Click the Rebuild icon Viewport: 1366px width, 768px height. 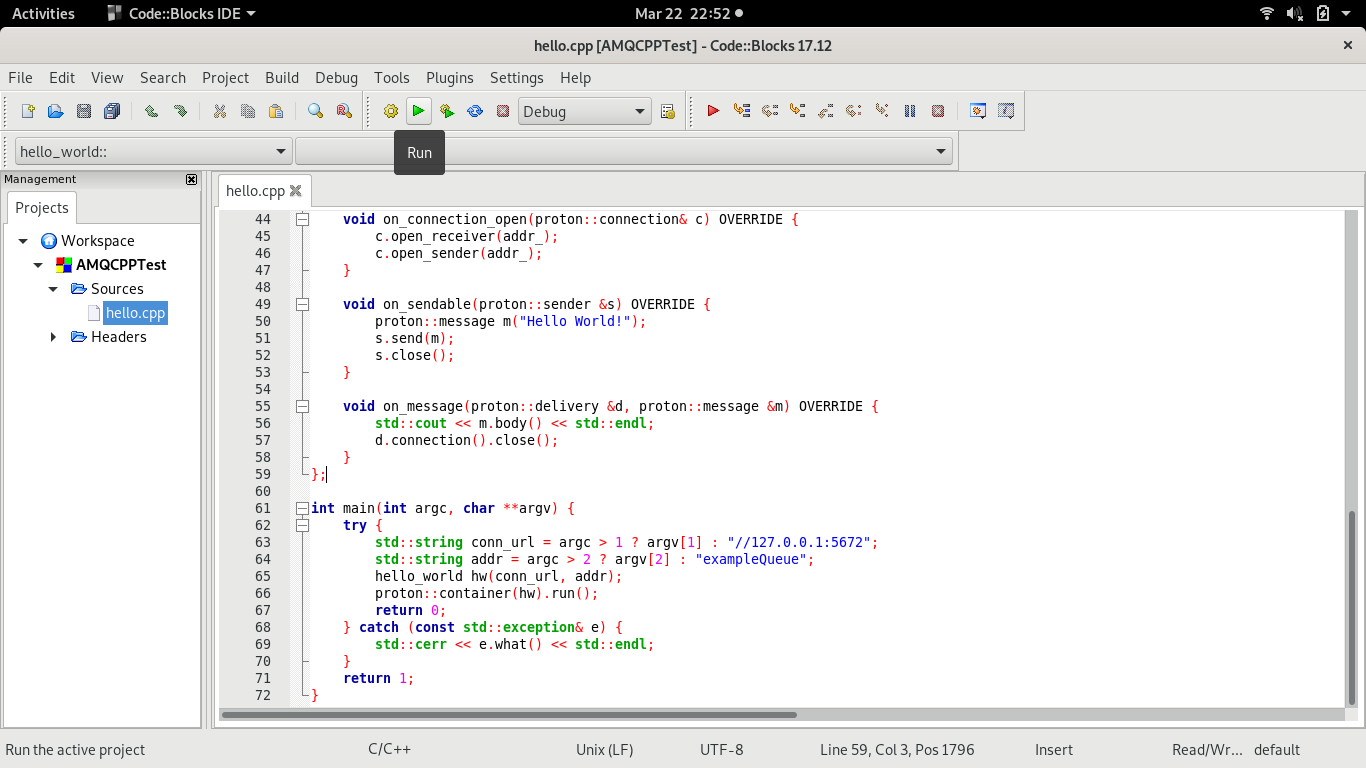[x=475, y=111]
